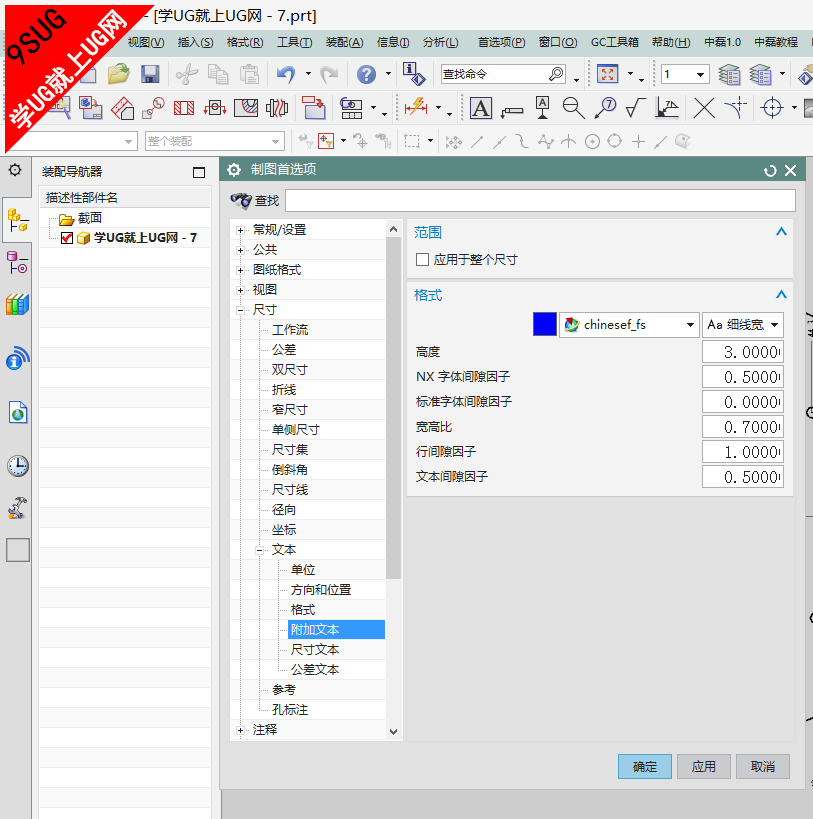Select 尺寸文本 in the tree
The image size is (813, 819).
point(315,650)
